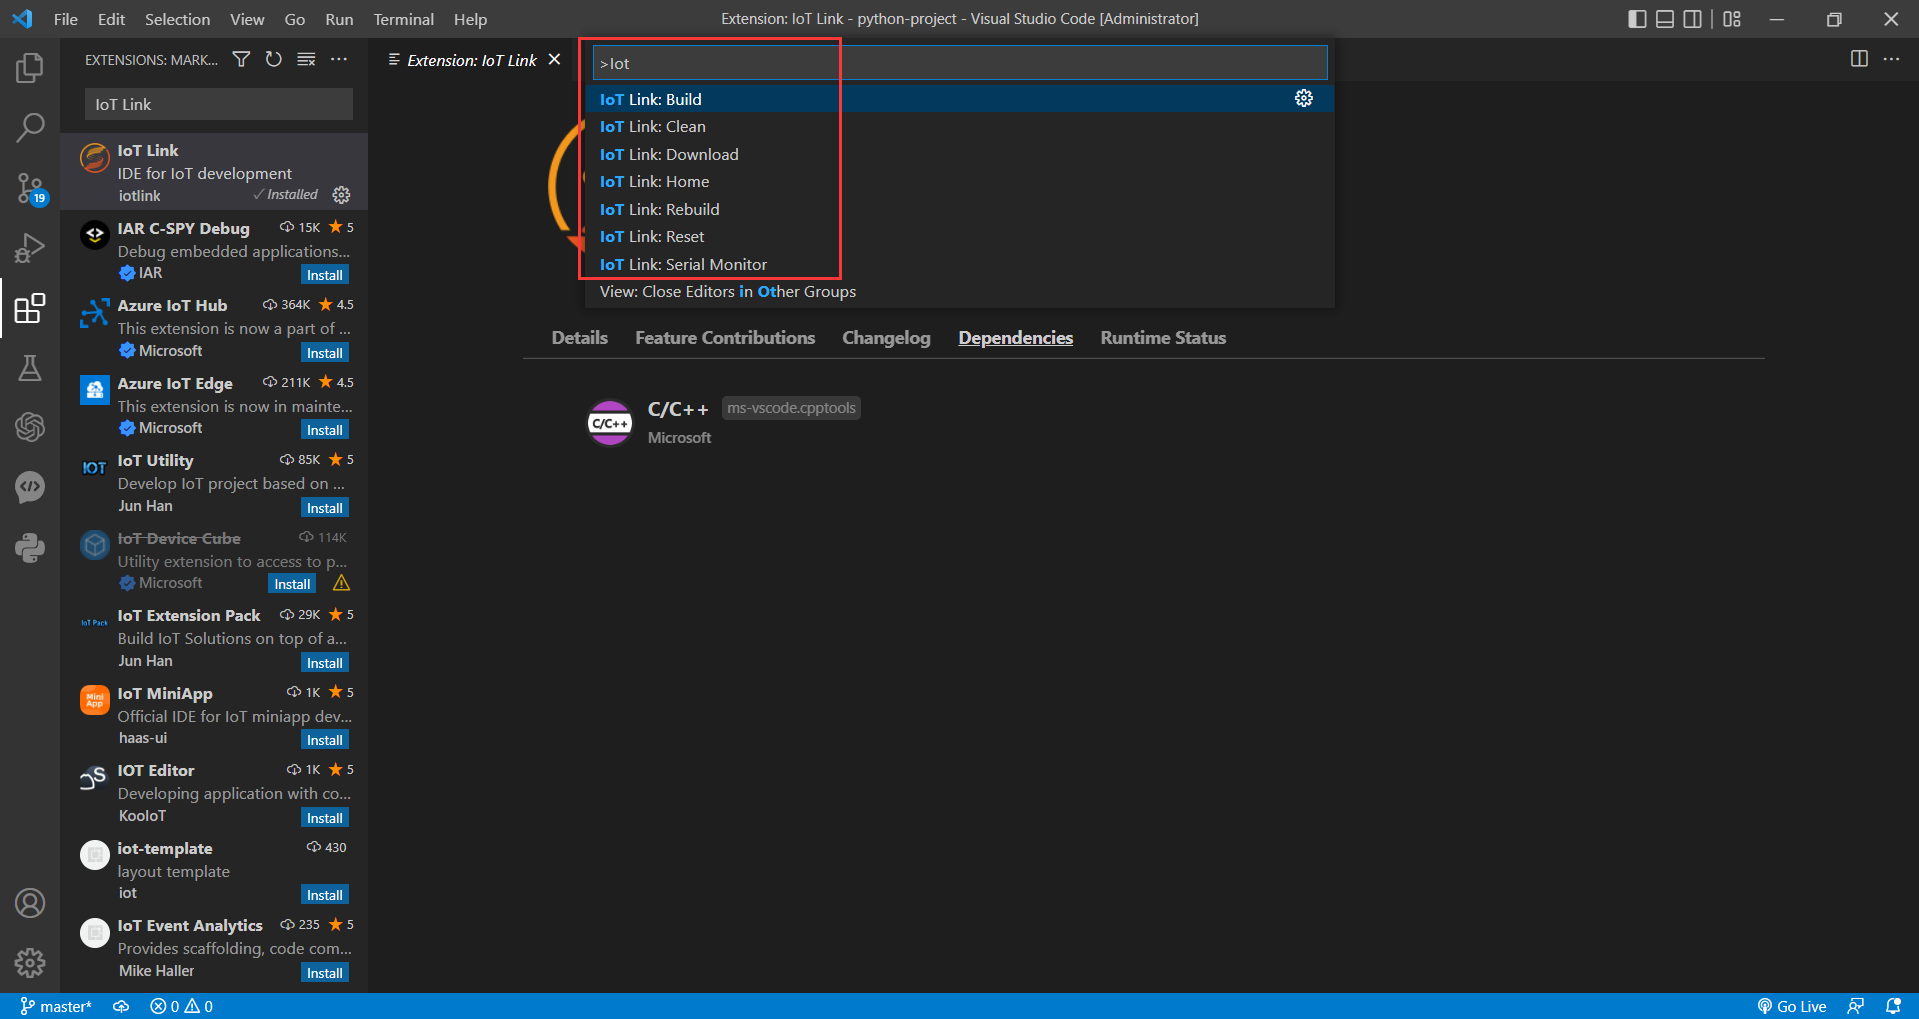This screenshot has width=1919, height=1019.
Task: Open Extensions view more actions menu
Action: [339, 60]
